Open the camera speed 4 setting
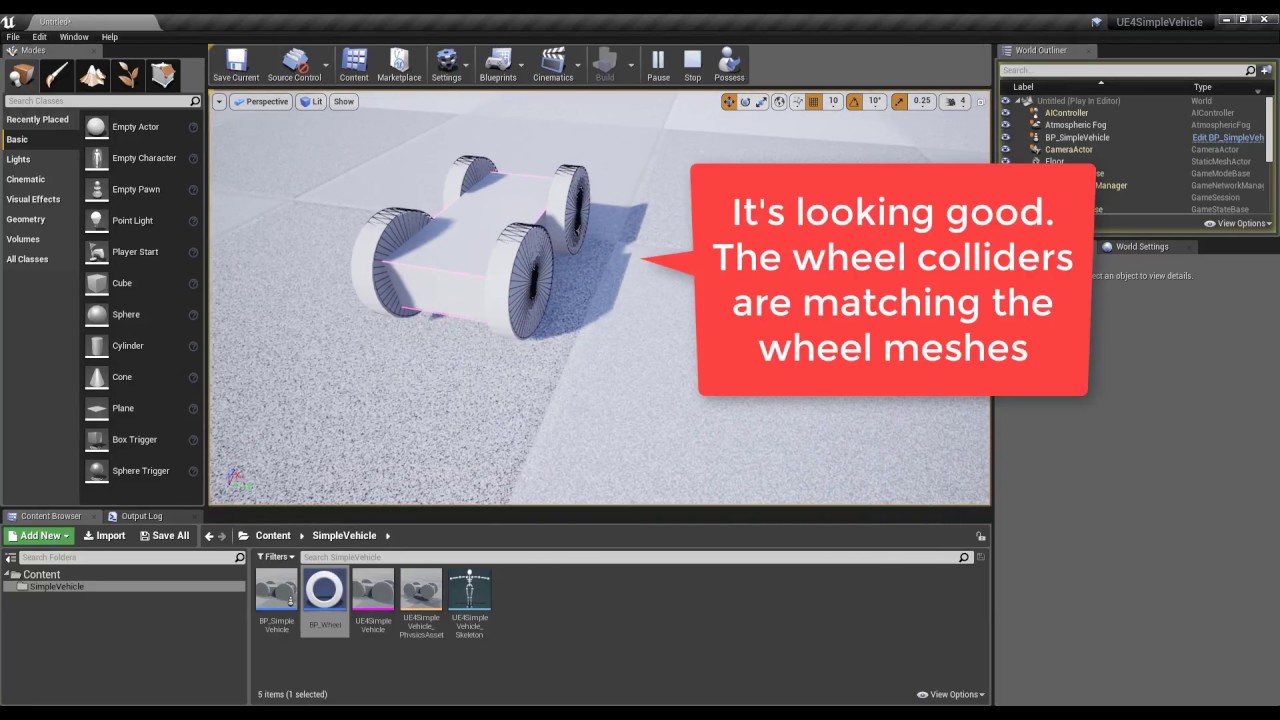The image size is (1280, 720). (957, 101)
